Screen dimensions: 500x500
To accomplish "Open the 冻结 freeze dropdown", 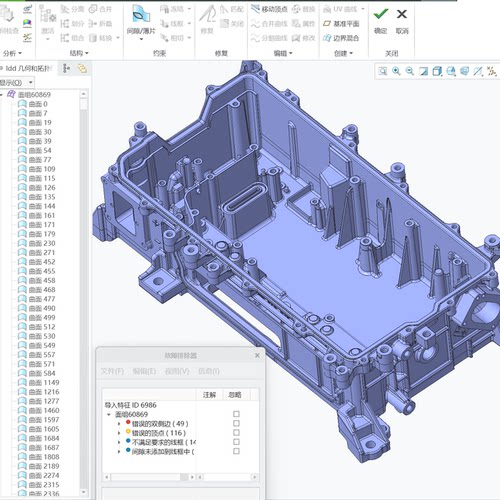I will [189, 9].
